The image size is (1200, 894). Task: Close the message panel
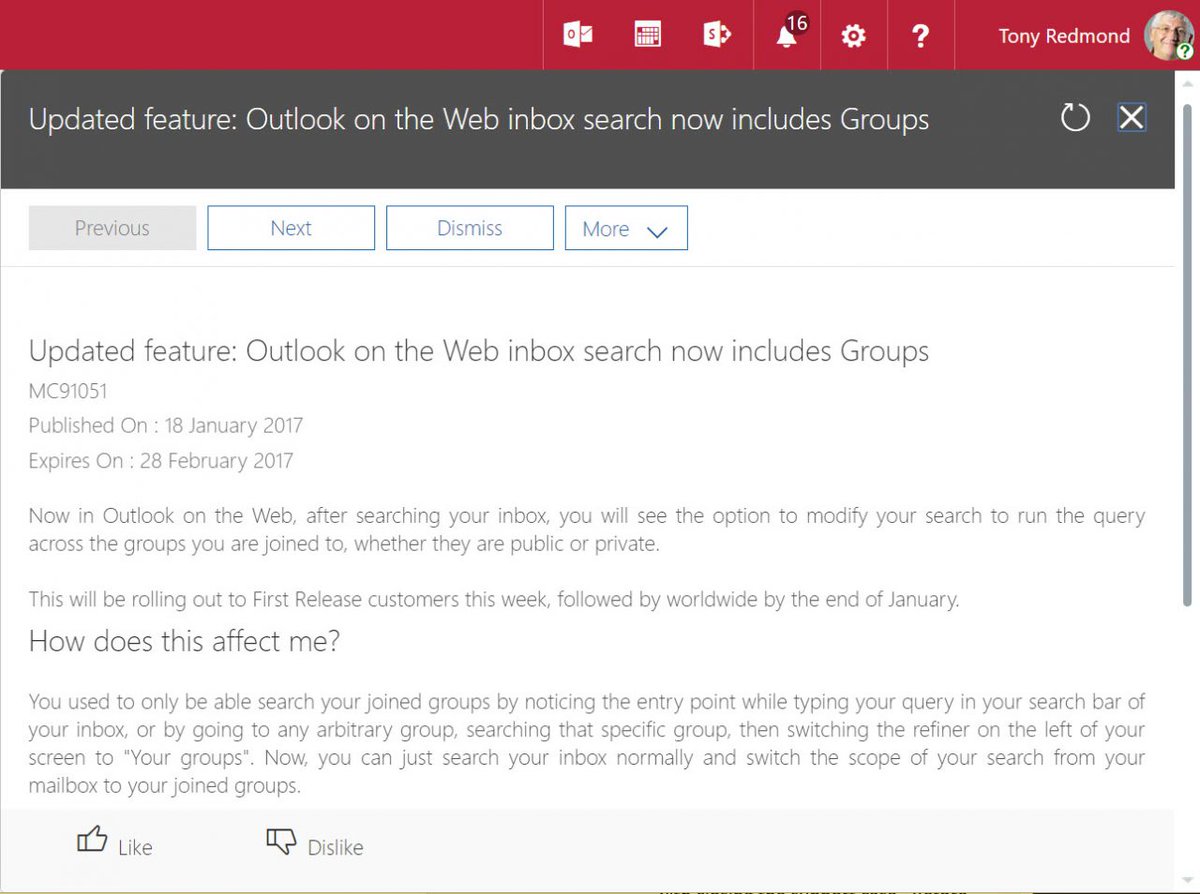point(1131,118)
